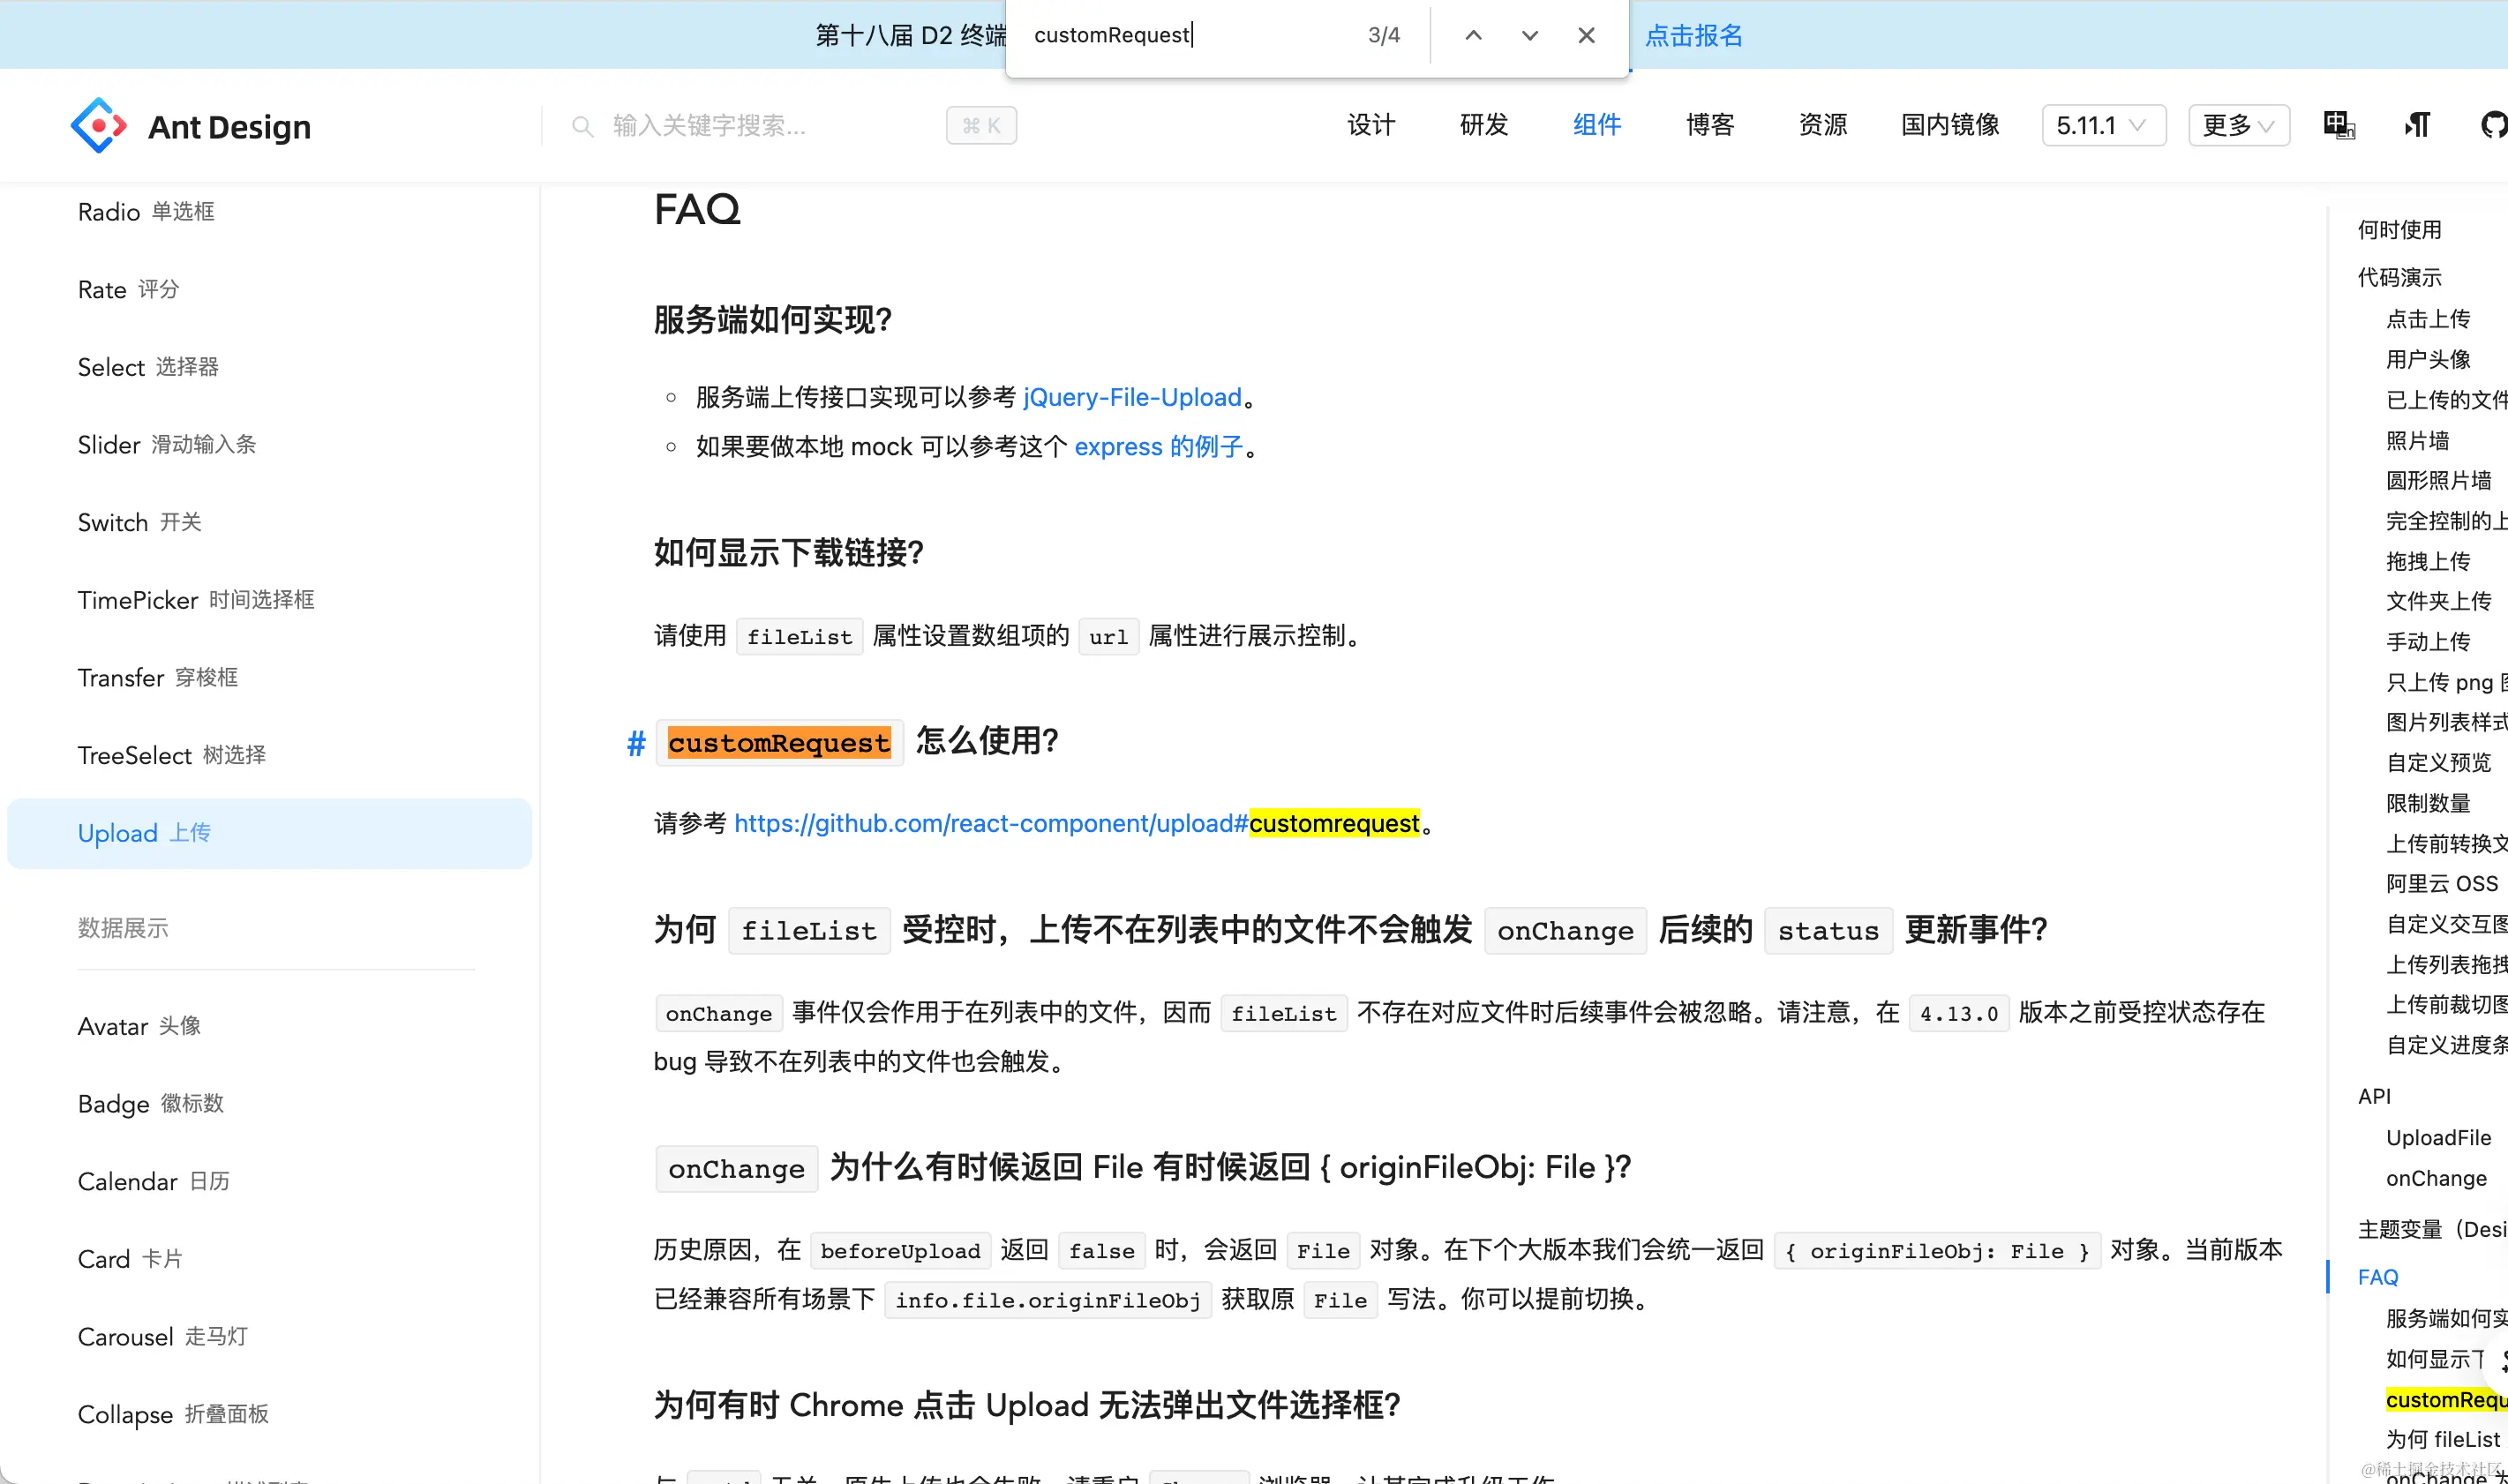This screenshot has width=2508, height=1484.
Task: Open GitHub repository icon
Action: (x=2493, y=126)
